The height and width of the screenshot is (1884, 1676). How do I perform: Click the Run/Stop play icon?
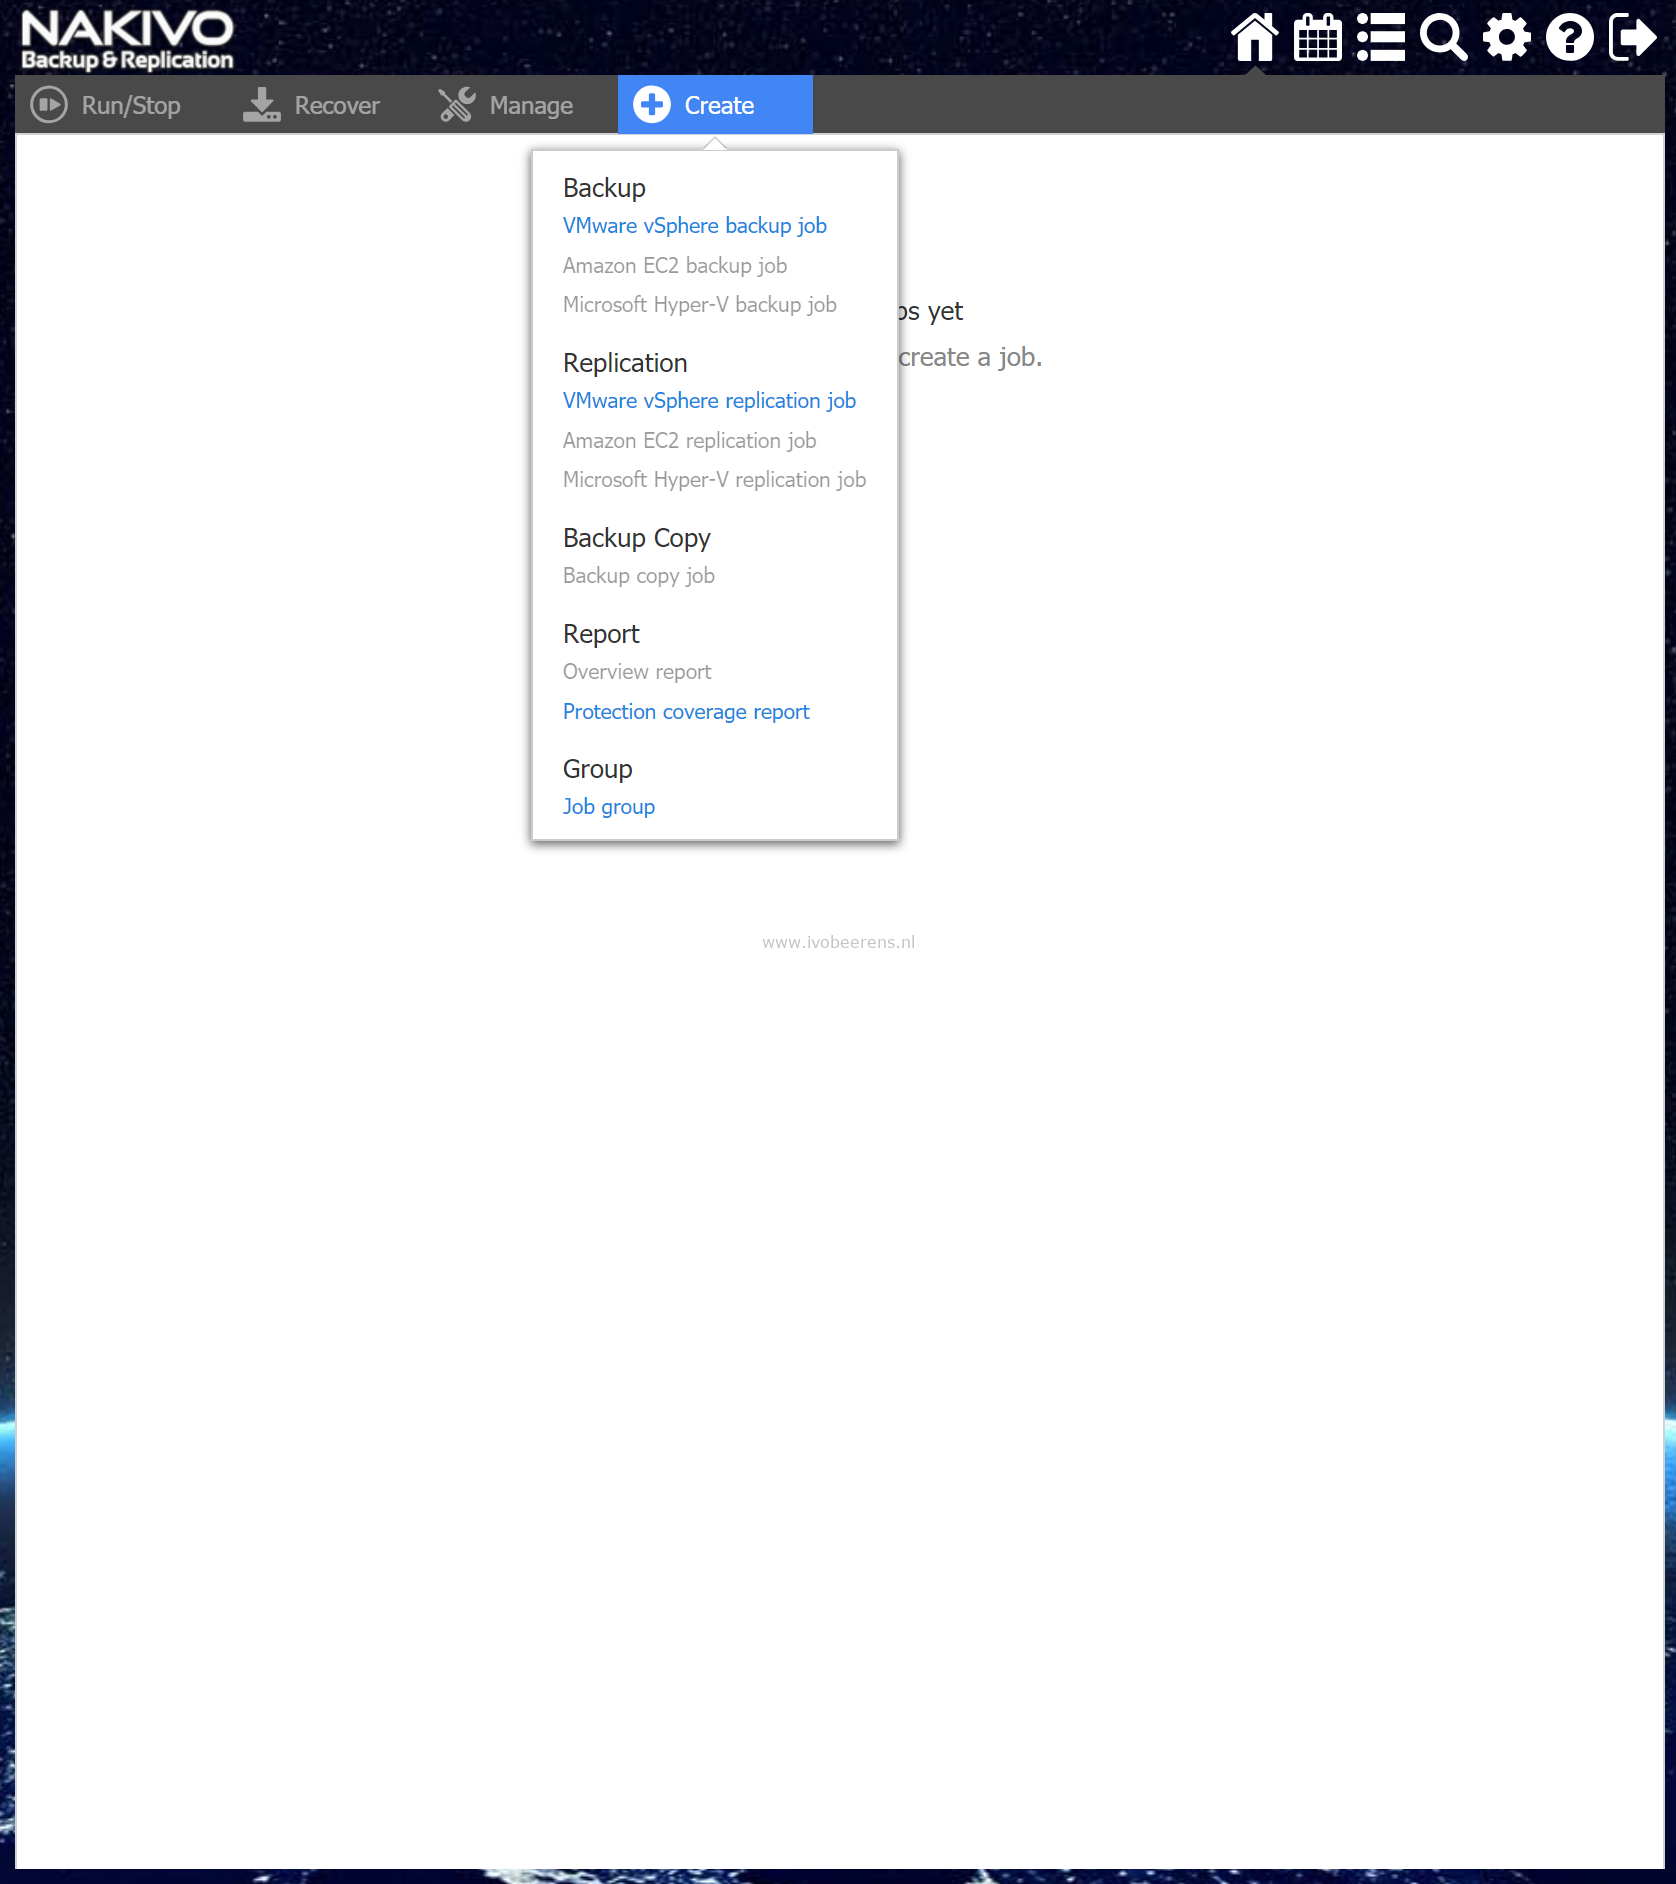coord(49,105)
